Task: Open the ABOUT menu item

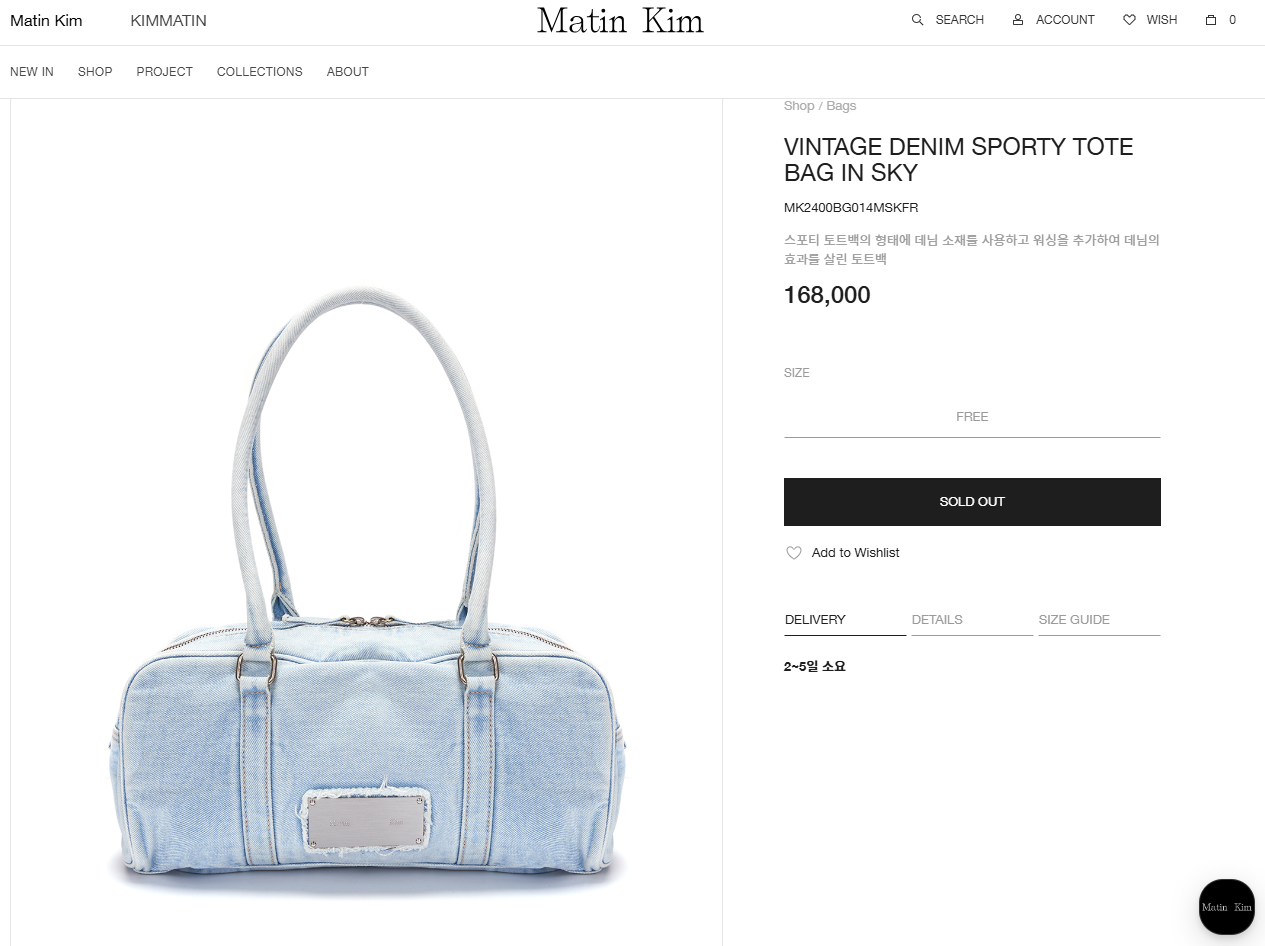Action: click(x=348, y=72)
